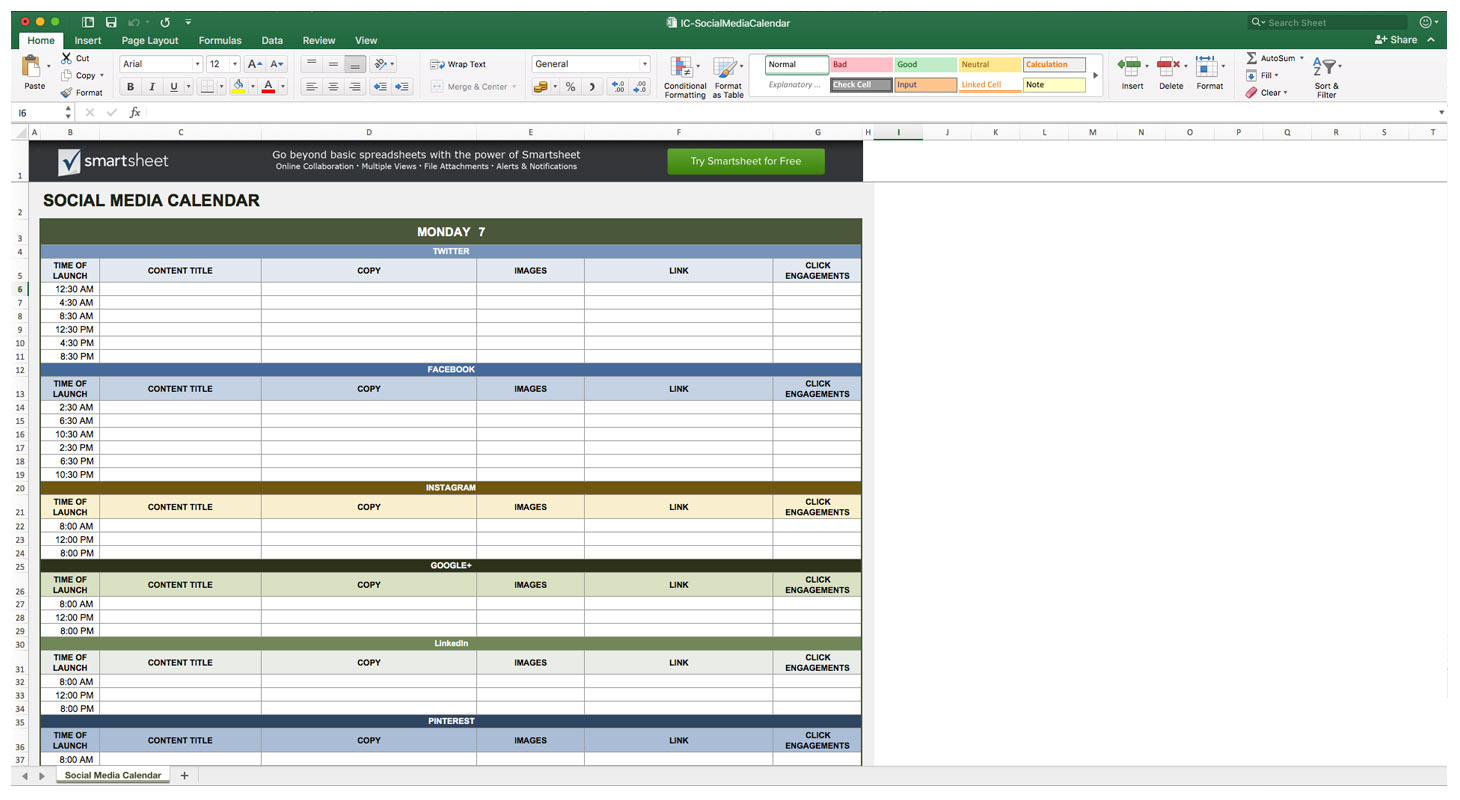This screenshot has height=800, width=1460.
Task: Apply comma style number format
Action: [592, 87]
